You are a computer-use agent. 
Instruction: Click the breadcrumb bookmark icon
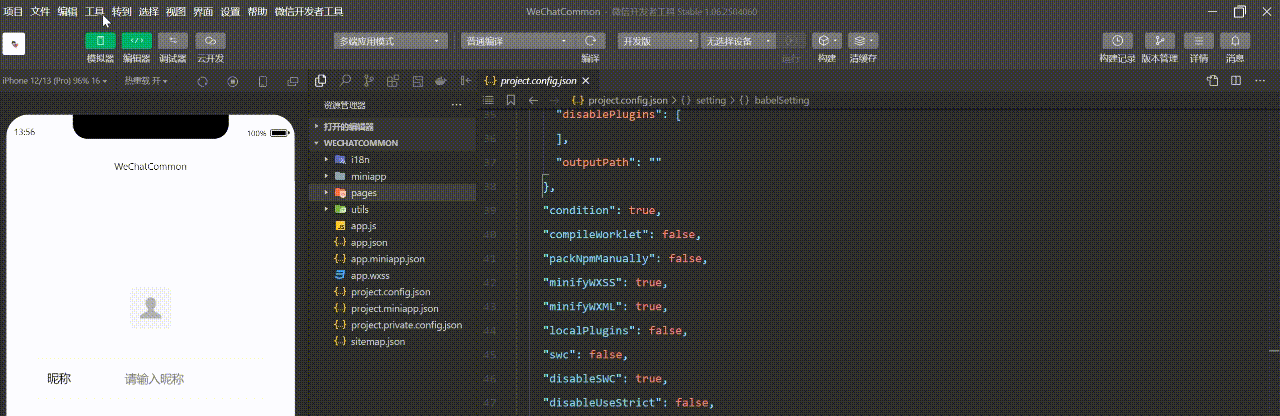(x=510, y=101)
